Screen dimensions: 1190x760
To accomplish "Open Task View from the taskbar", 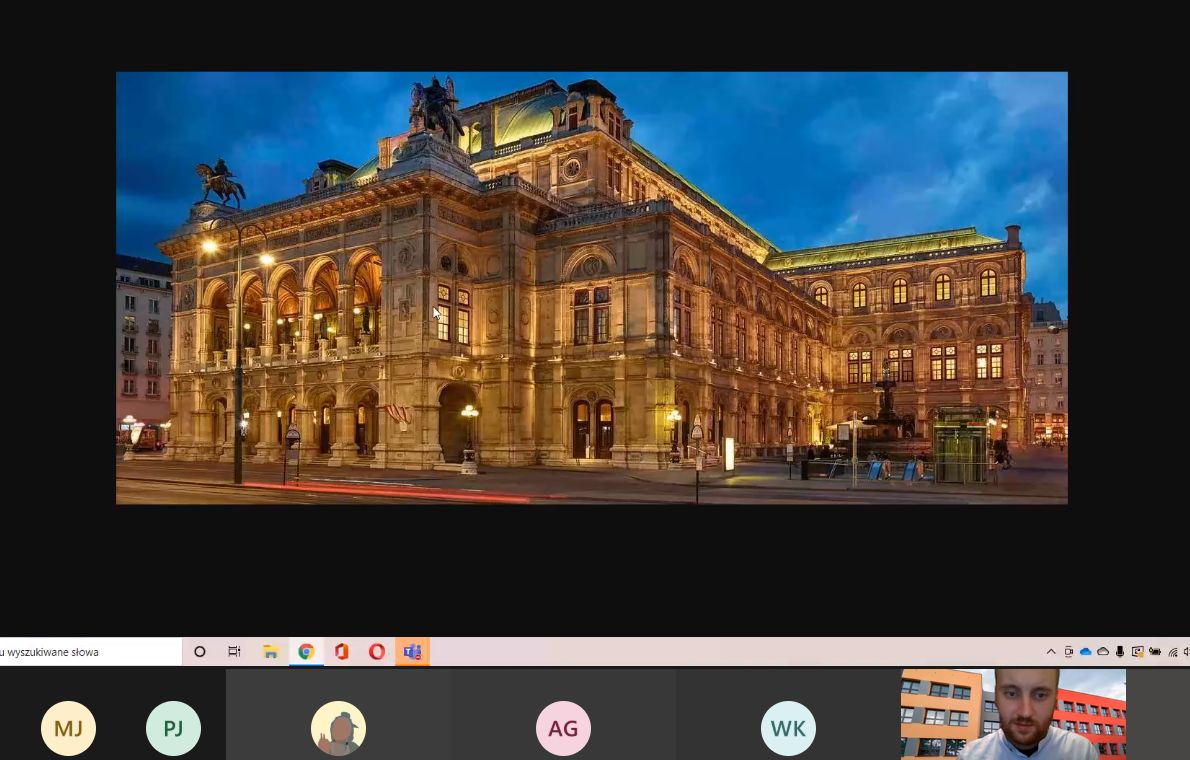I will [x=234, y=652].
